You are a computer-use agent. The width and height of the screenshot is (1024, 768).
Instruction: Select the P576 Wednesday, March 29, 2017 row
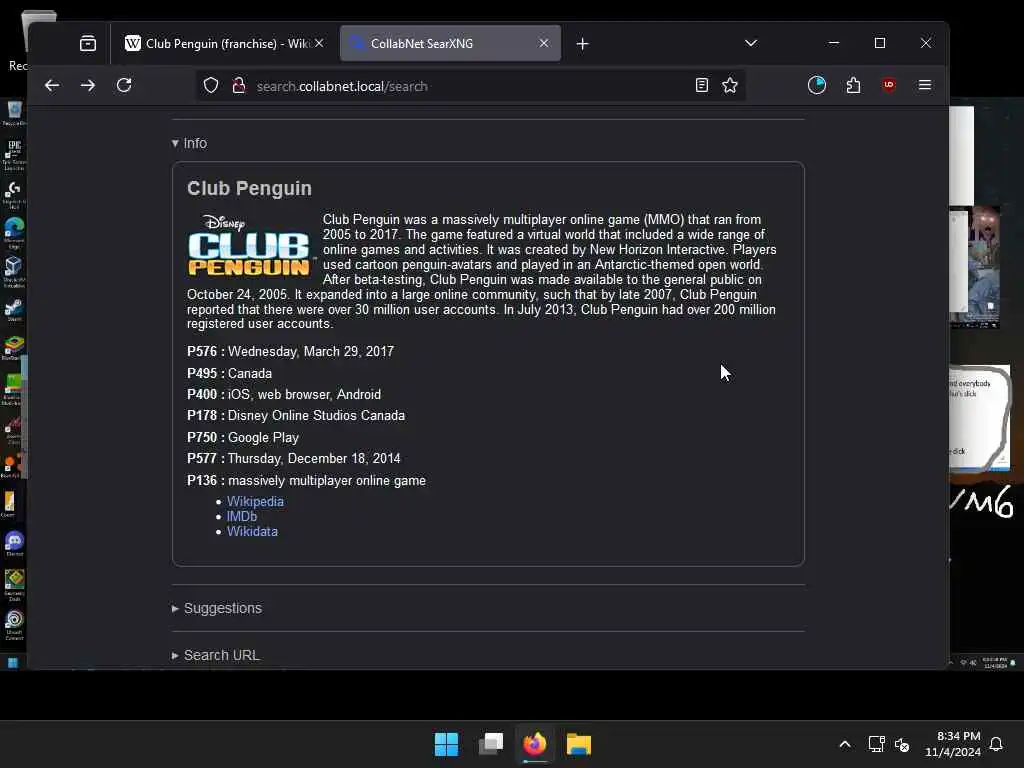point(291,351)
